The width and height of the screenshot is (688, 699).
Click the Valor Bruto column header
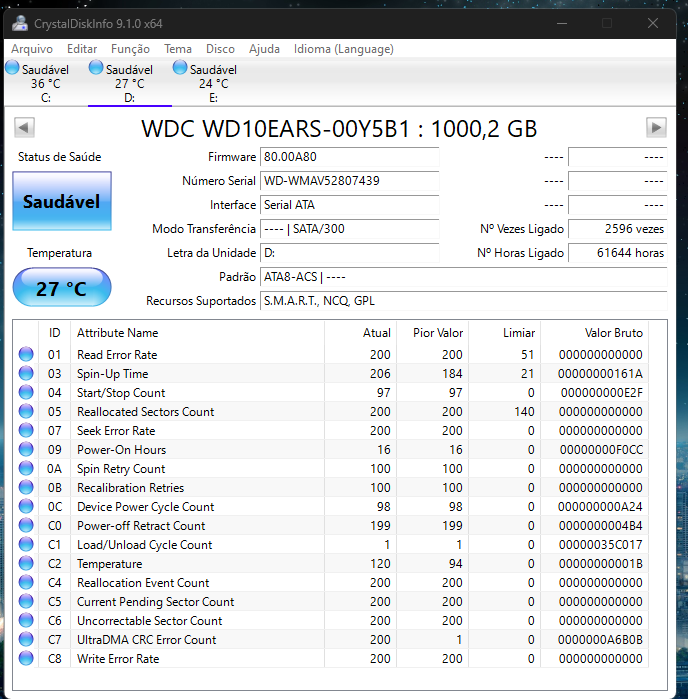594,333
